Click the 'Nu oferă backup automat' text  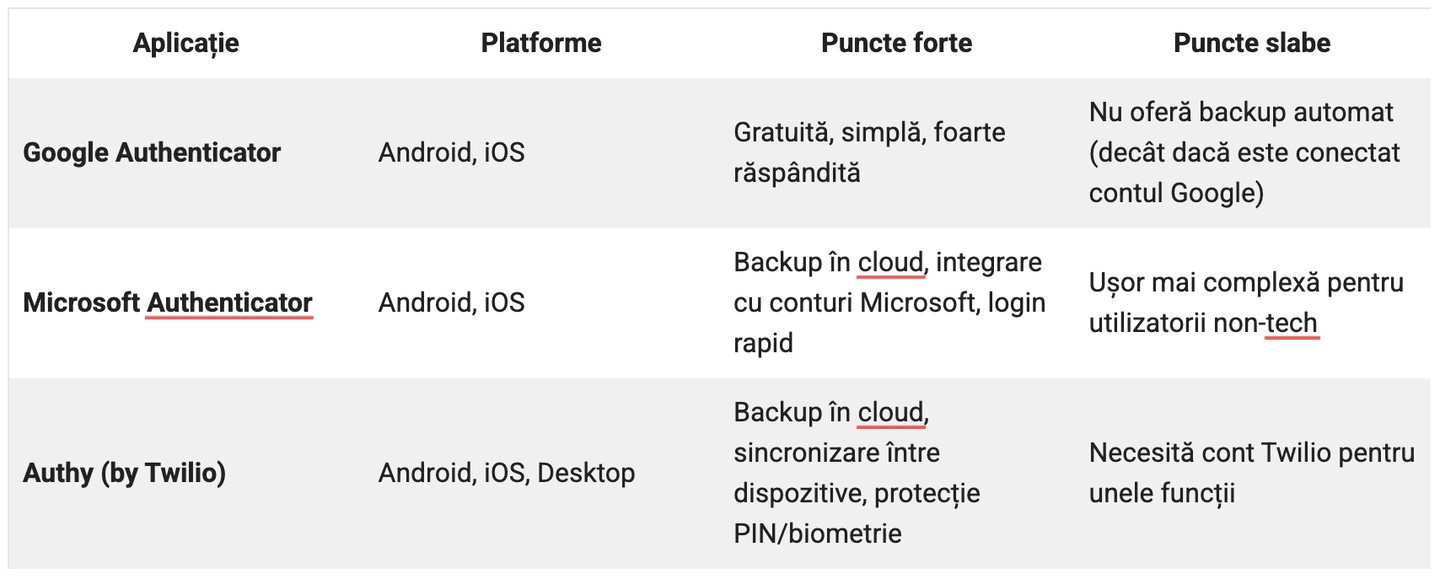coord(1241,112)
